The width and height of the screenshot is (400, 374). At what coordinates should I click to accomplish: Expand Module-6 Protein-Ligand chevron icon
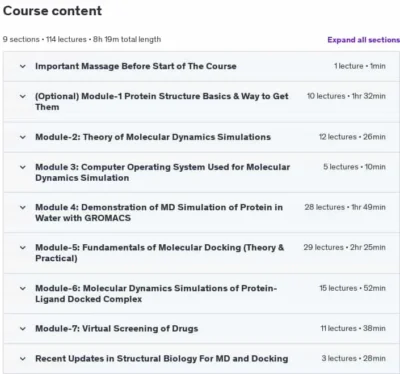(23, 288)
